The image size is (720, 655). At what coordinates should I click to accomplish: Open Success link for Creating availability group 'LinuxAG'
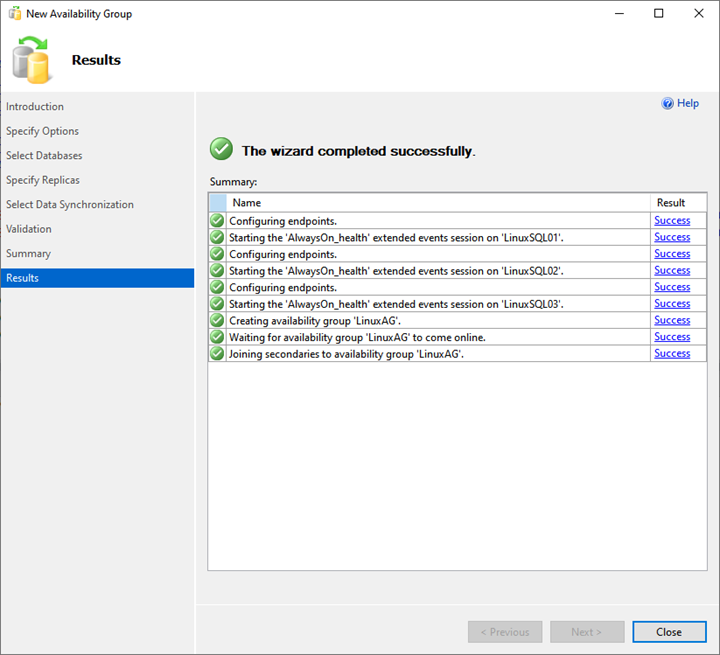672,320
